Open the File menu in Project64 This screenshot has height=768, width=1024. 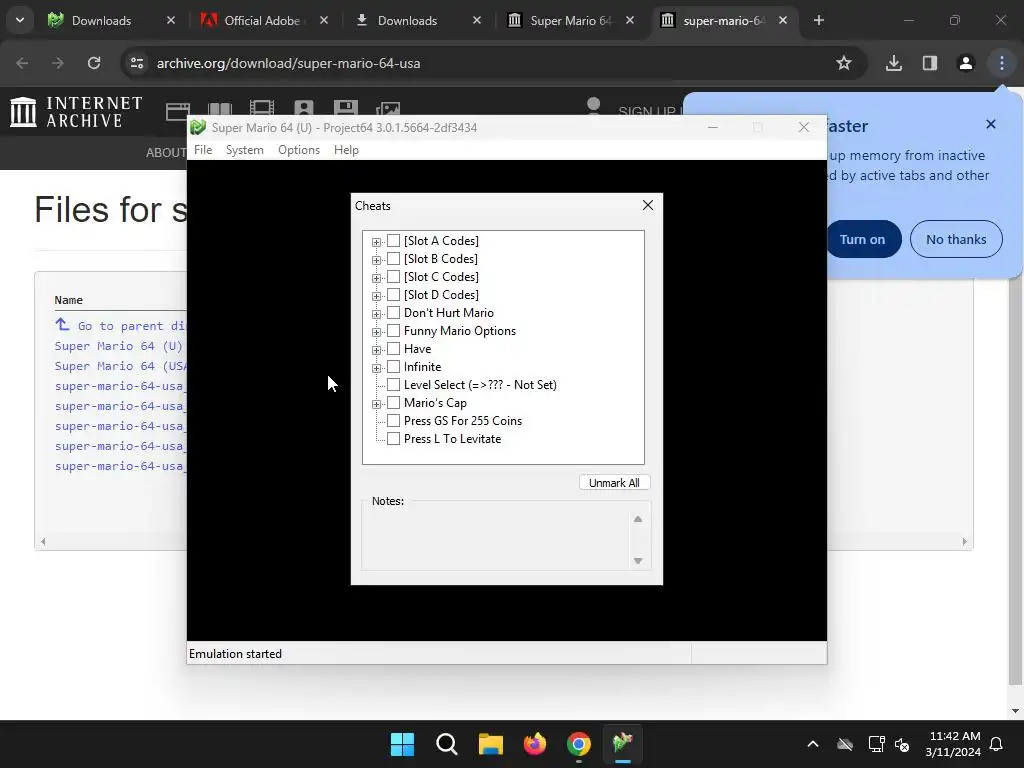[203, 150]
